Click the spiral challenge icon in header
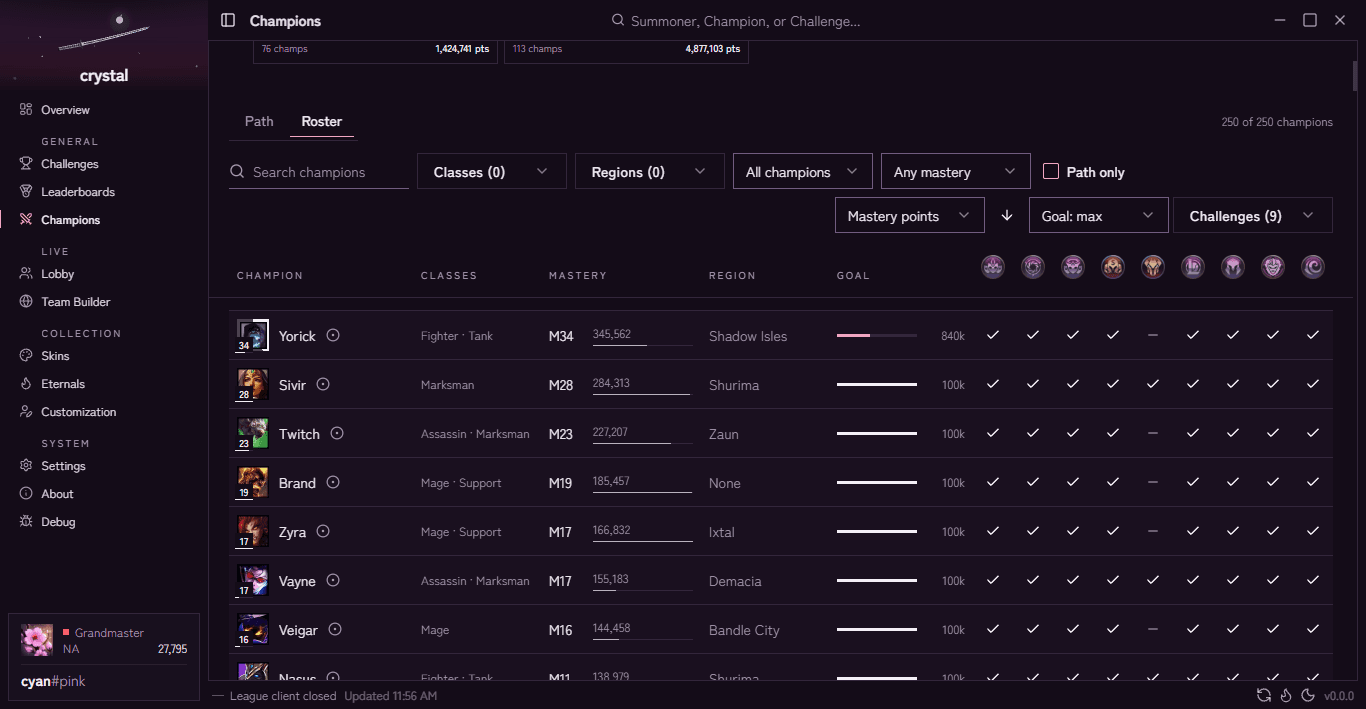1366x709 pixels. tap(1313, 267)
